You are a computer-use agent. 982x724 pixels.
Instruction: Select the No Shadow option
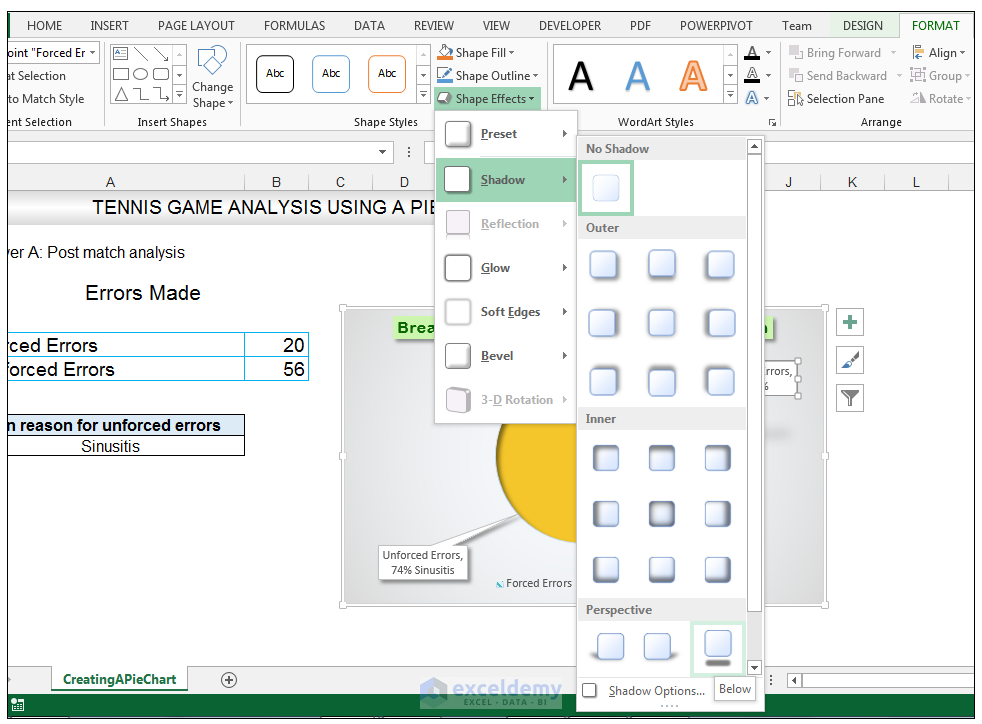tap(606, 188)
